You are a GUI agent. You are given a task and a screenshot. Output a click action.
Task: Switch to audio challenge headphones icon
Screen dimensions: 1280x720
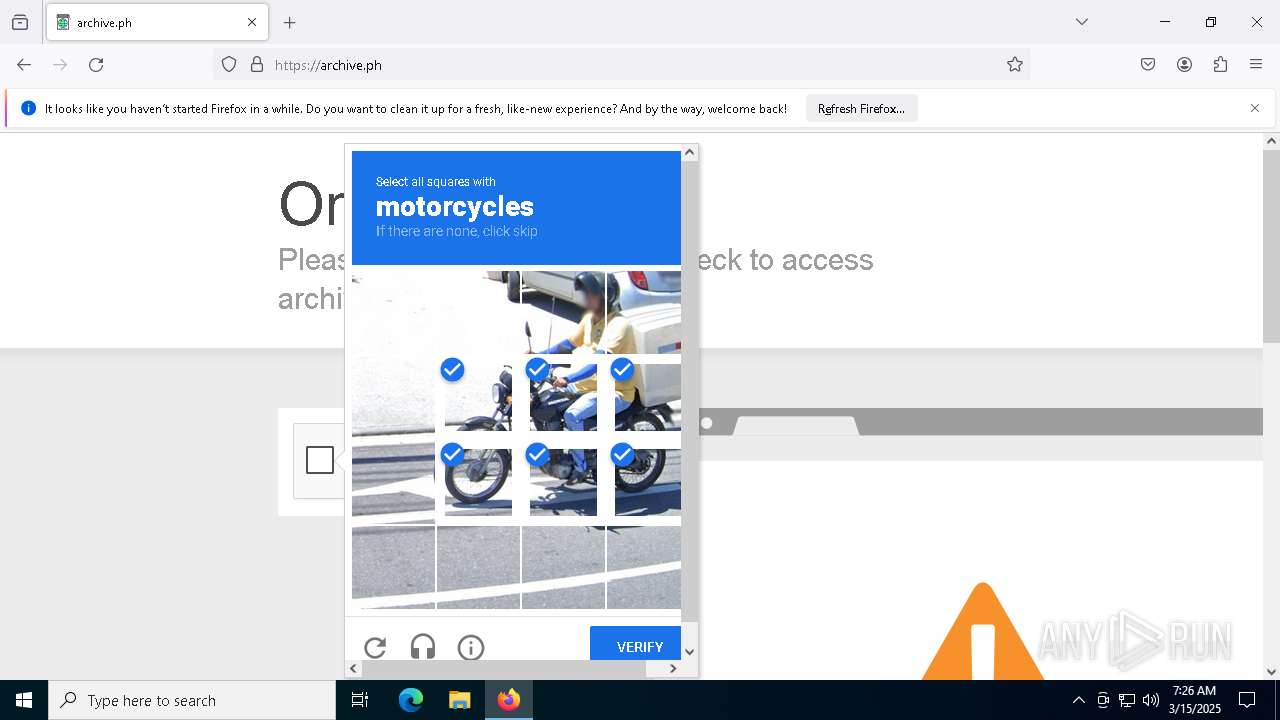point(423,648)
